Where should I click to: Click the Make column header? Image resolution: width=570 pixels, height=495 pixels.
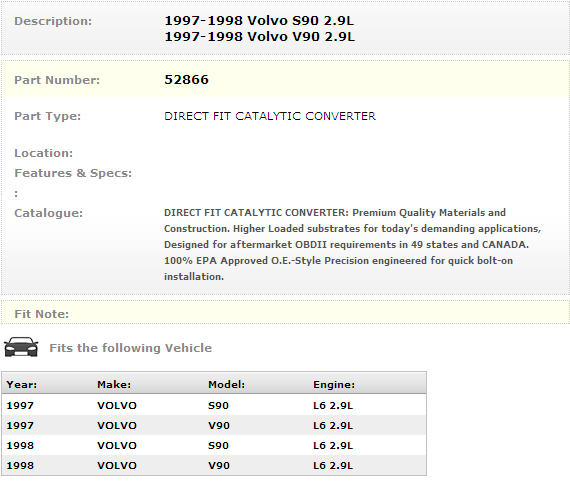[114, 385]
